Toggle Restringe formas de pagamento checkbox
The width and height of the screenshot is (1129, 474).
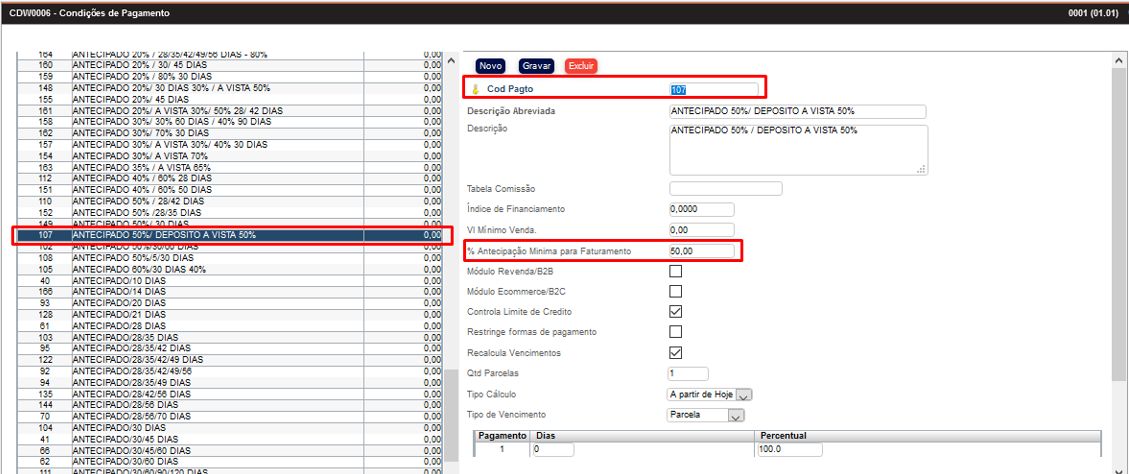[x=675, y=331]
